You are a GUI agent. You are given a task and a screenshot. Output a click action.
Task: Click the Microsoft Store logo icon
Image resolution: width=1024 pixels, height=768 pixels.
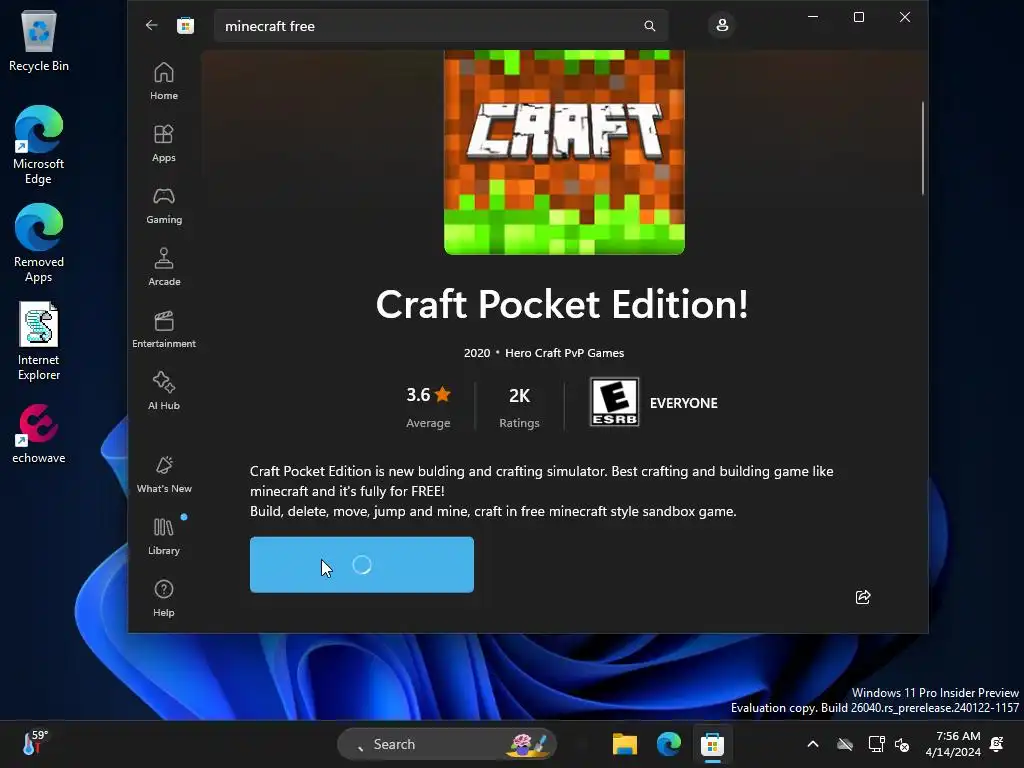pos(185,25)
